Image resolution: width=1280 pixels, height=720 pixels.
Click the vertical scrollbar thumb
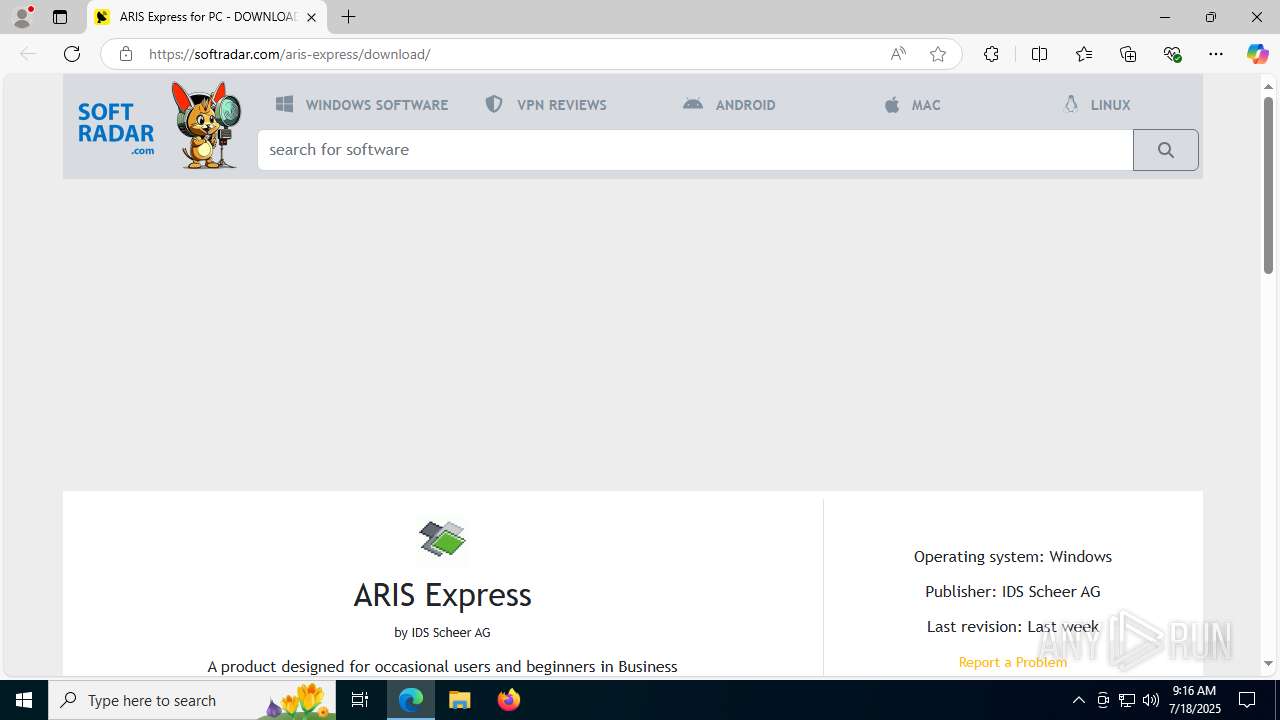point(1268,184)
